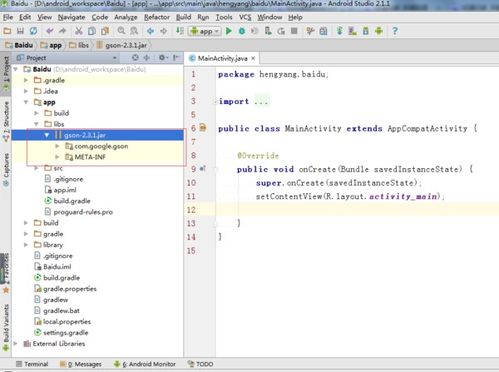
Task: Click the Synchronize toolbar icon
Action: click(33, 31)
